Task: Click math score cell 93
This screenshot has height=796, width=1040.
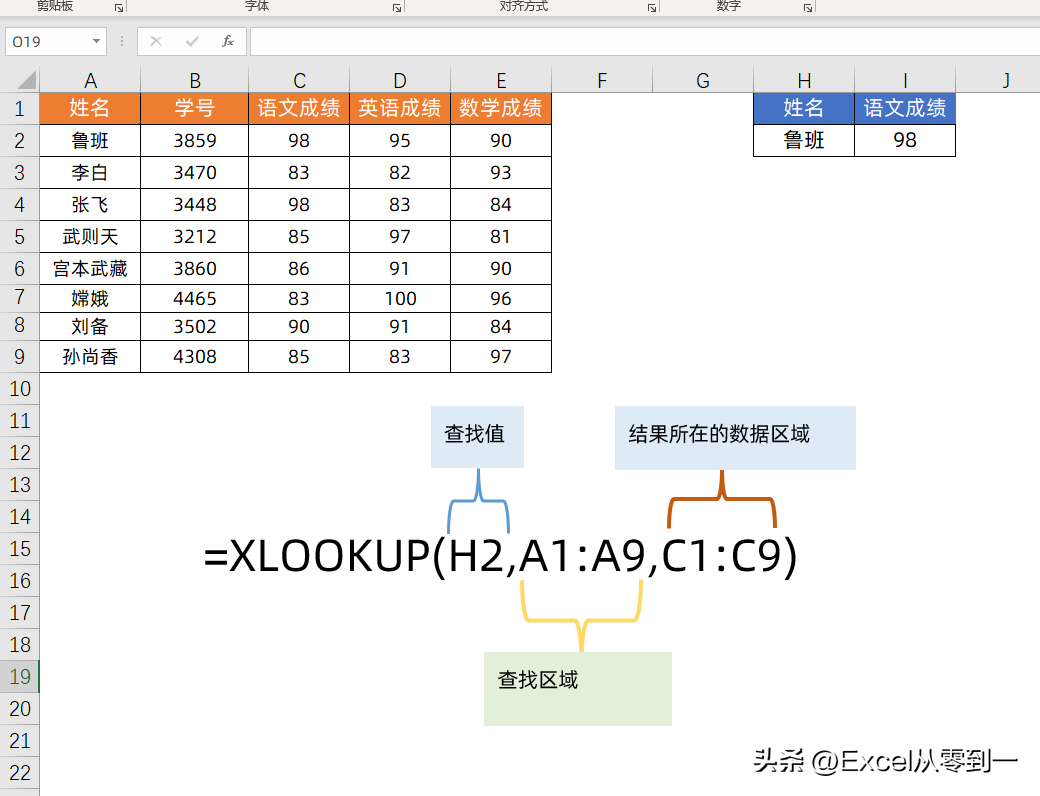Action: (501, 172)
